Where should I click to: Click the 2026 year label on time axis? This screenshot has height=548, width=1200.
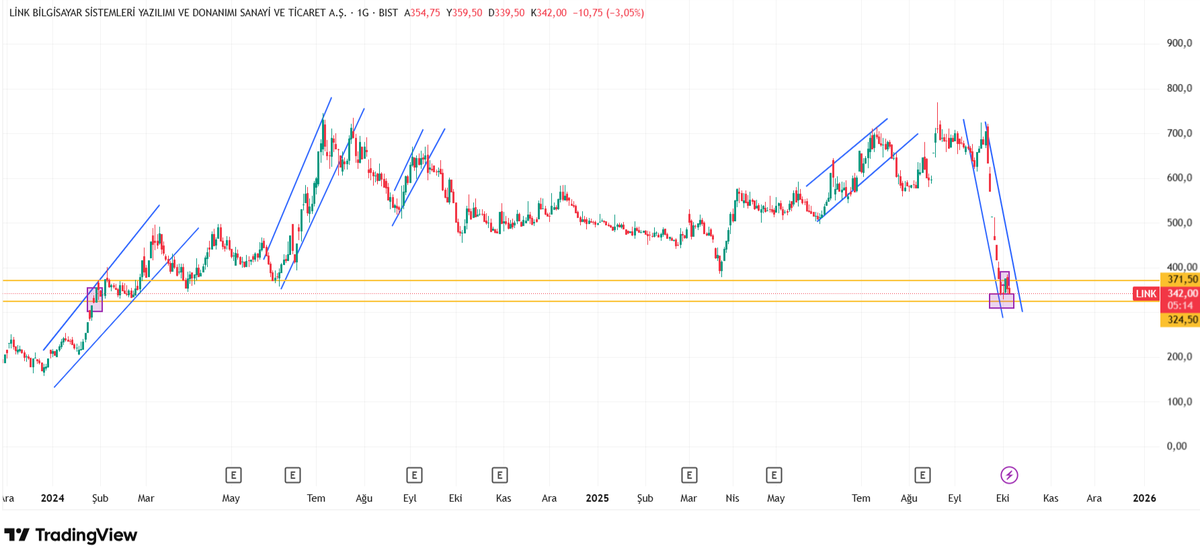point(1144,498)
